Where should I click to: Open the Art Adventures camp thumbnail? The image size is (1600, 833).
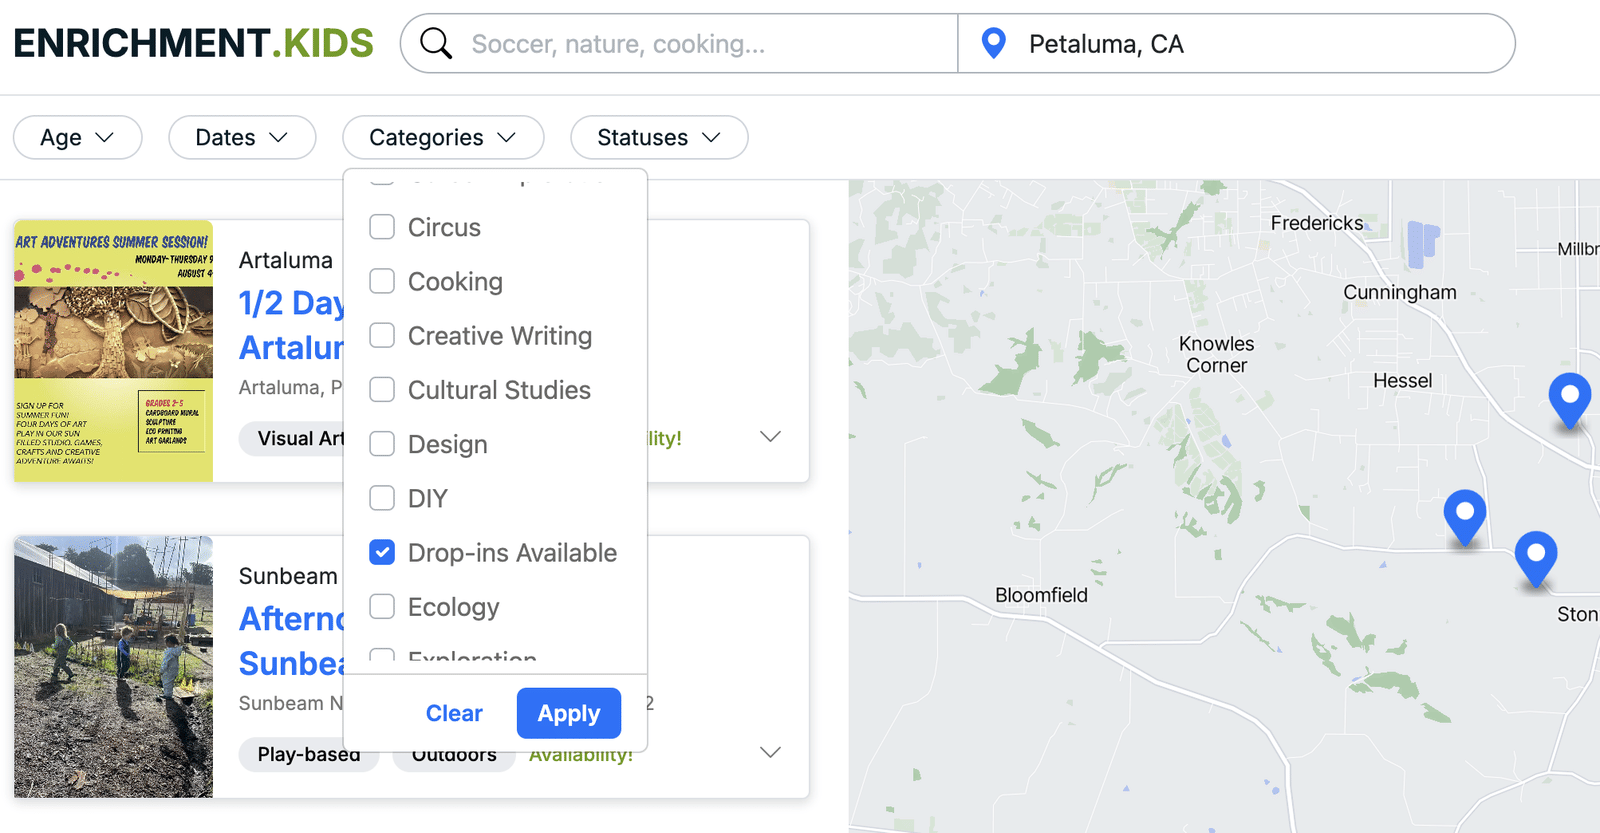(x=113, y=351)
